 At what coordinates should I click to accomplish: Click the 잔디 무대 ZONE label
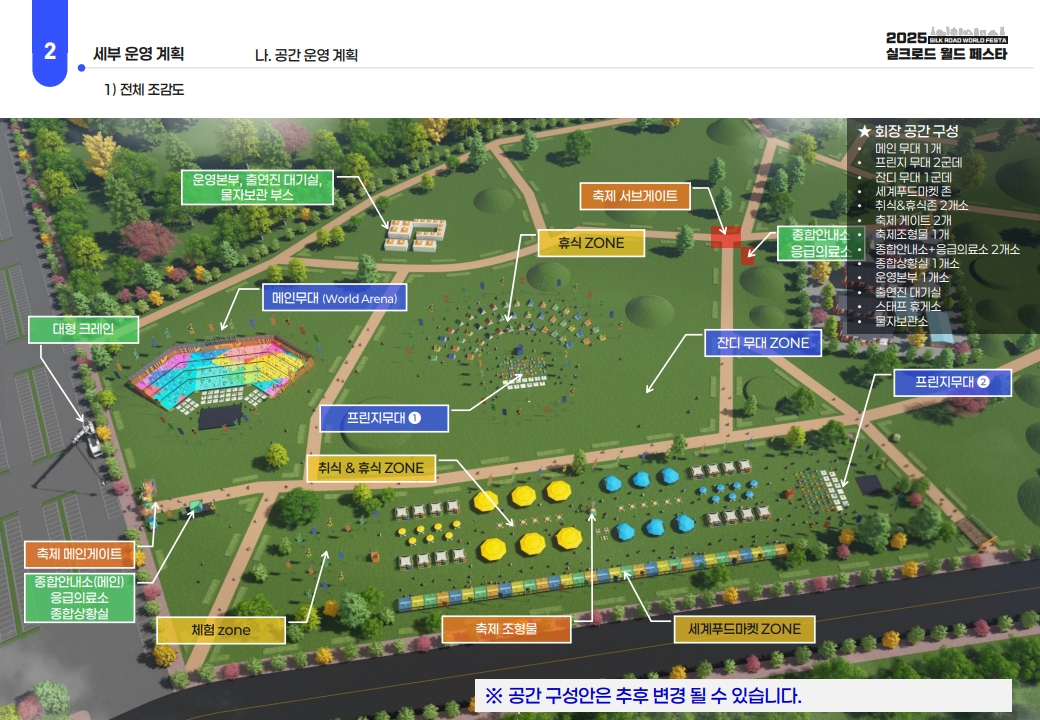[x=762, y=343]
